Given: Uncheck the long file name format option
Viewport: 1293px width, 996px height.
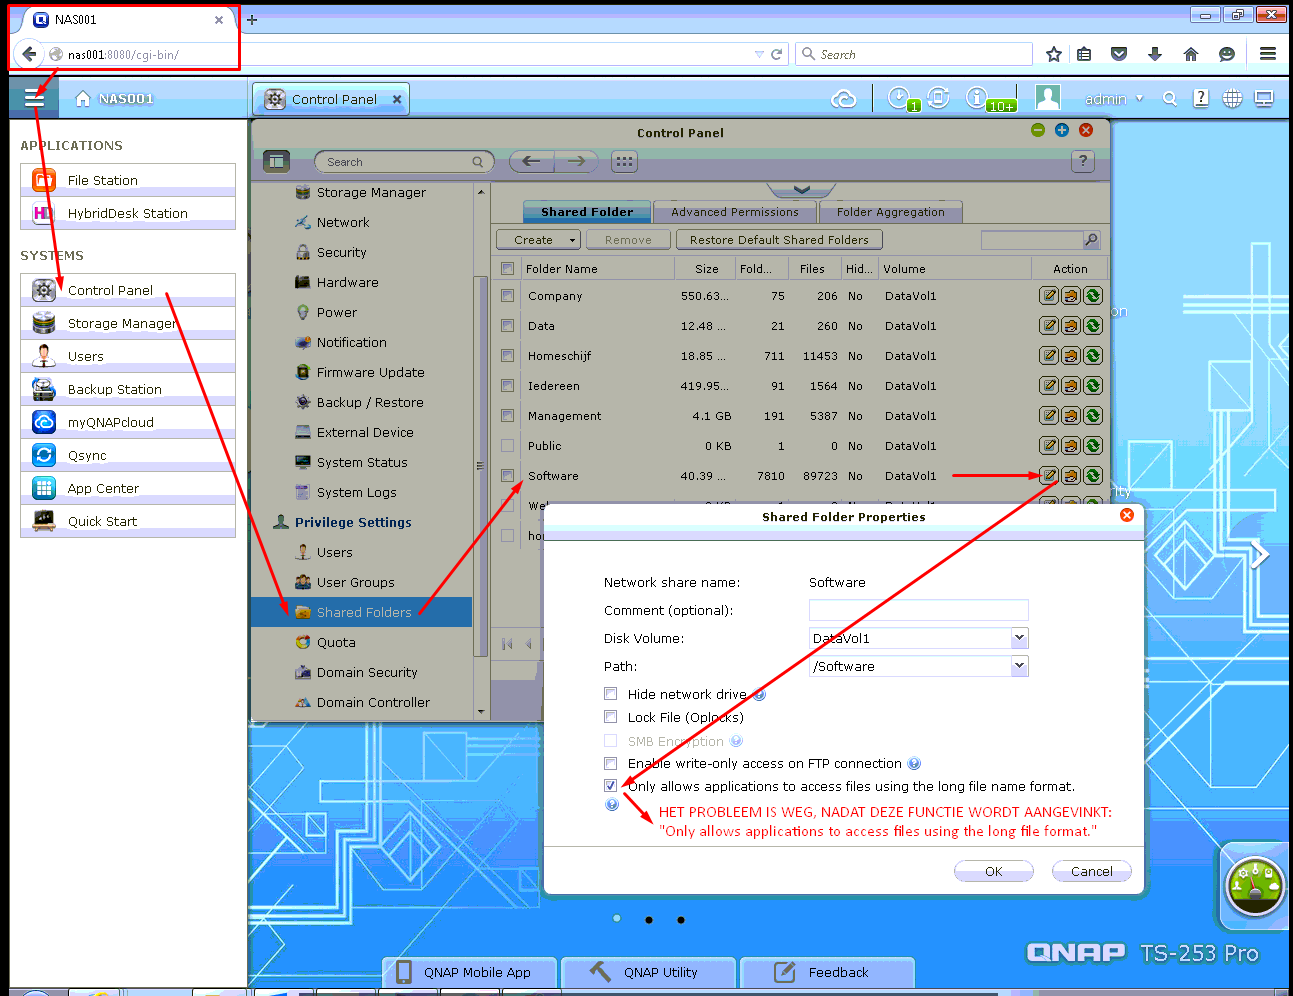Looking at the screenshot, I should pos(611,786).
